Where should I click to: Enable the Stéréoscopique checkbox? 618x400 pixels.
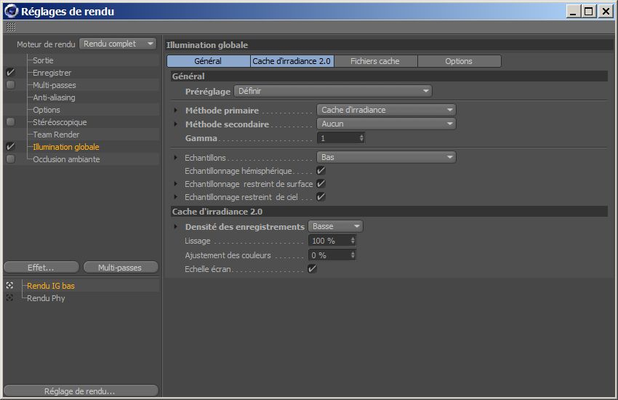coord(11,122)
